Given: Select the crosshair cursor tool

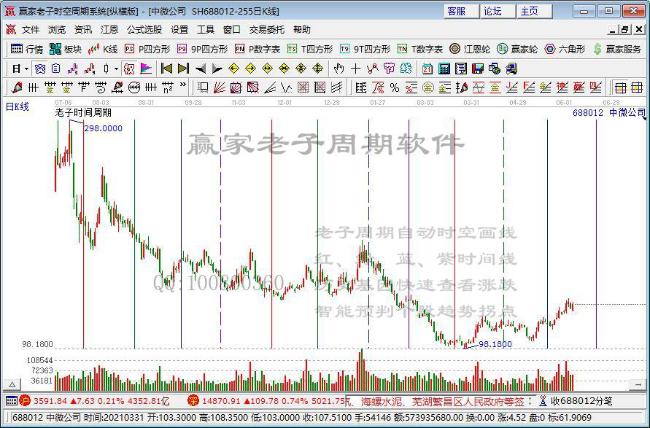Looking at the screenshot, I should pos(355,68).
